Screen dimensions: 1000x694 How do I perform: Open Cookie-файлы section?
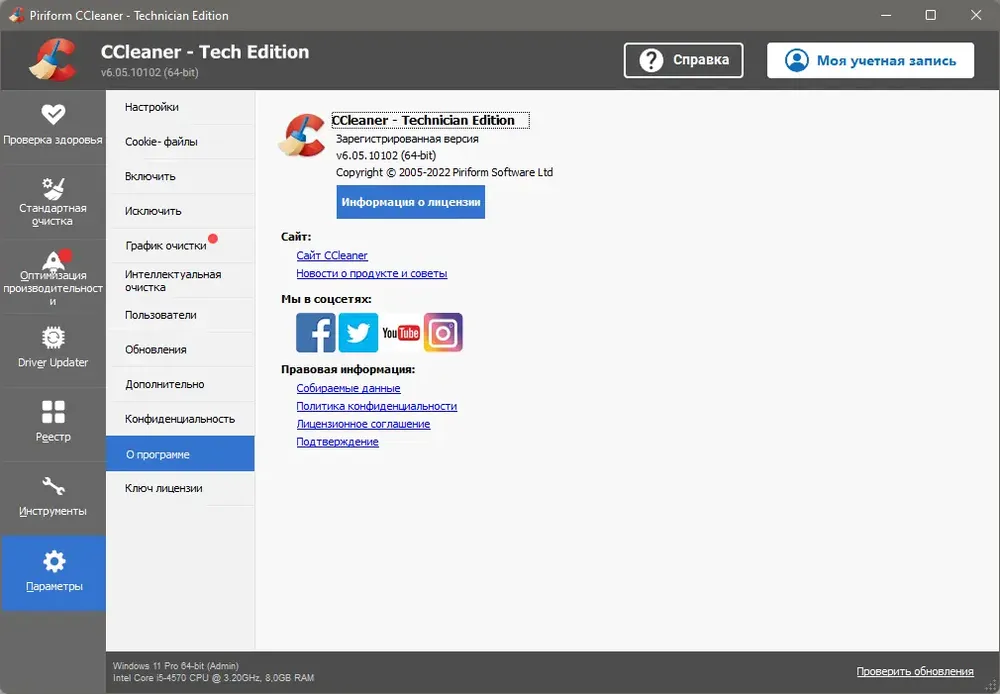click(x=180, y=142)
